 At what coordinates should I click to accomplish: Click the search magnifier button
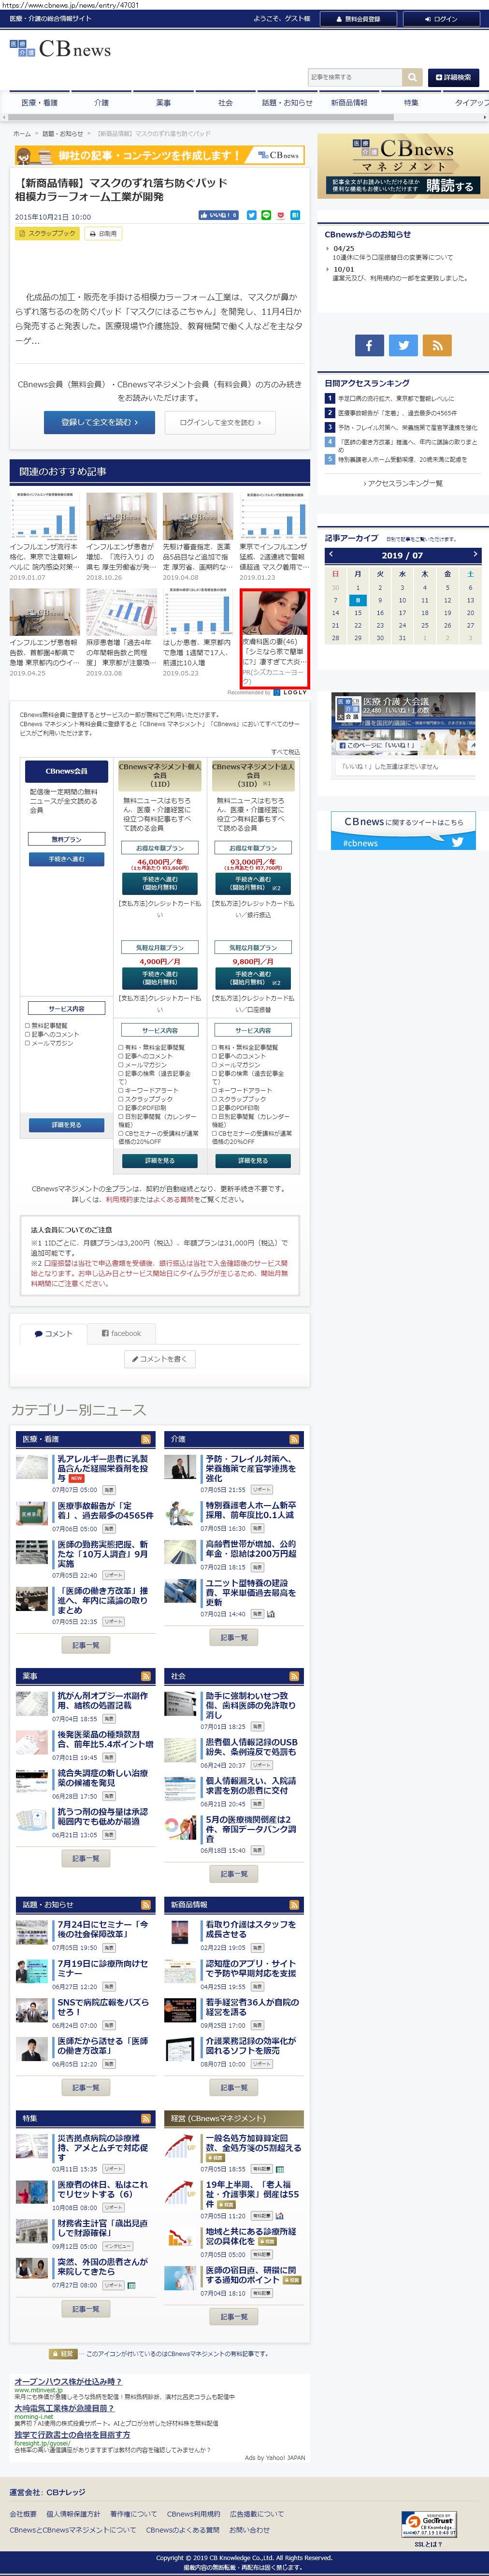point(412,77)
